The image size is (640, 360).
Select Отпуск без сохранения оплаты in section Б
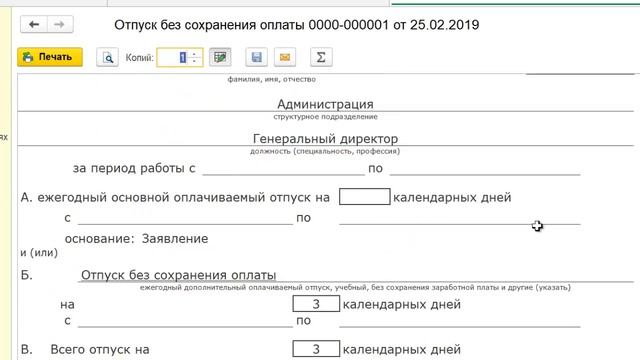point(178,275)
